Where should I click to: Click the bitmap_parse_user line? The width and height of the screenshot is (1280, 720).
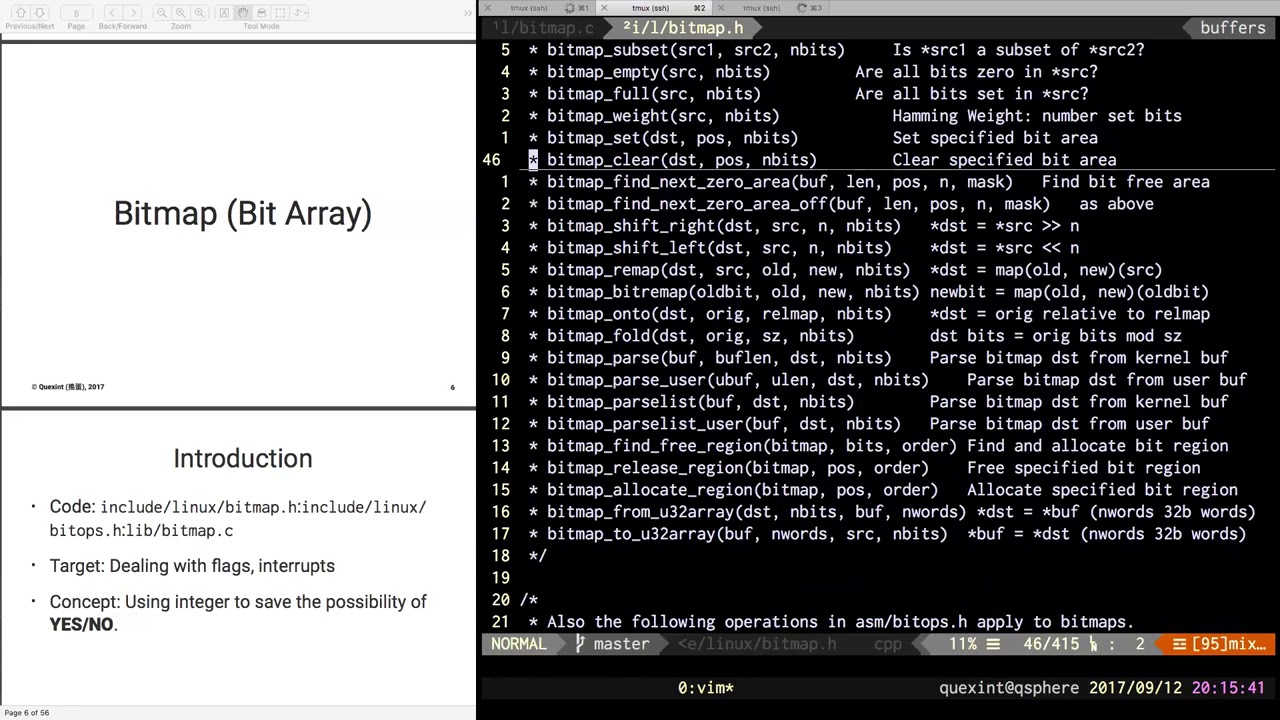tap(888, 380)
